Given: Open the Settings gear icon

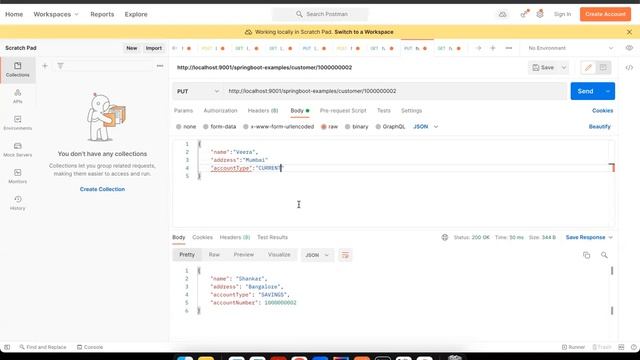Looking at the screenshot, I should click(x=540, y=14).
